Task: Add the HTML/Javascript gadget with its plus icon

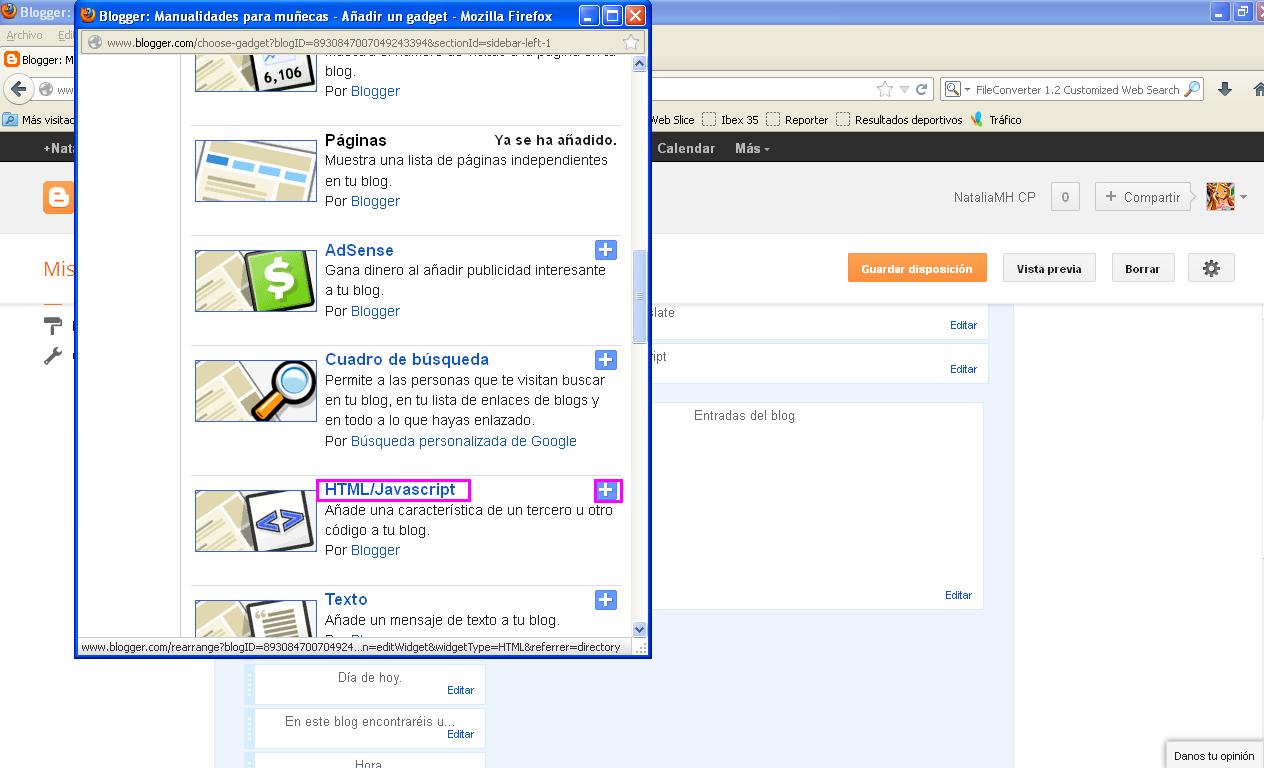Action: [606, 490]
